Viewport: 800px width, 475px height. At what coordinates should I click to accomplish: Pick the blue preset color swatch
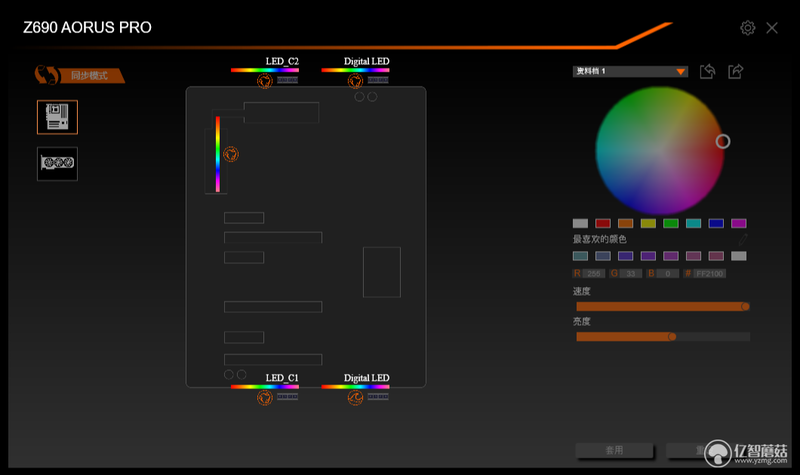click(x=716, y=223)
